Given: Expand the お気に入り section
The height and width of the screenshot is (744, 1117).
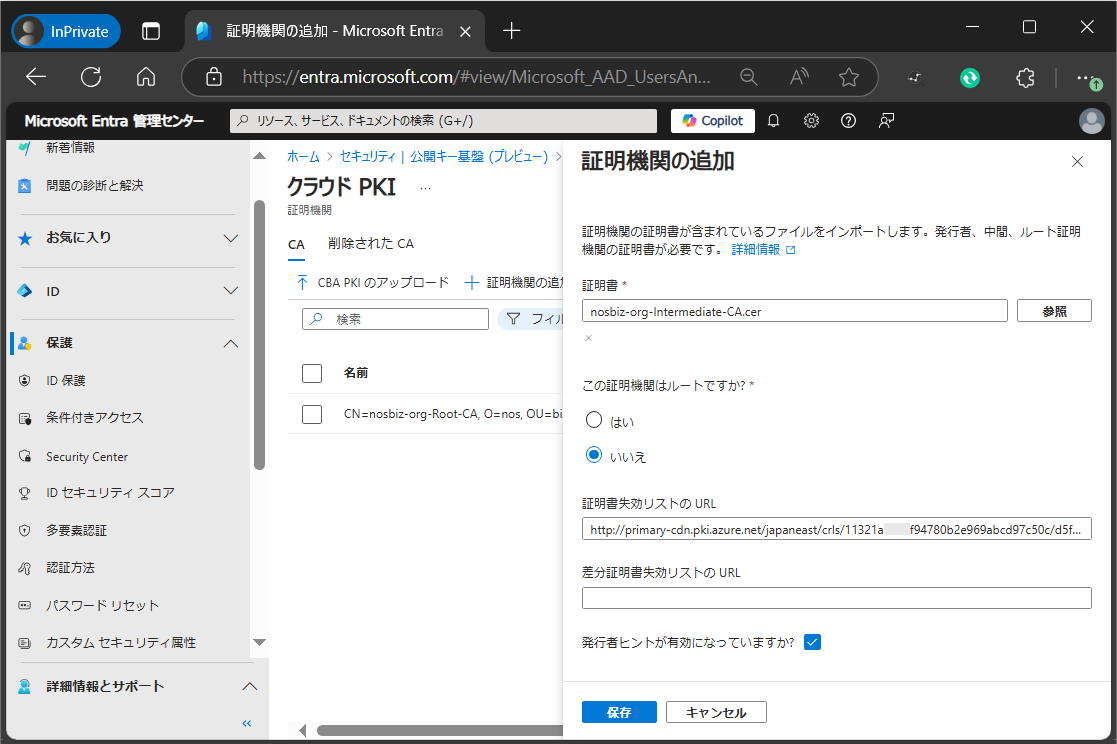Looking at the screenshot, I should click(x=230, y=238).
